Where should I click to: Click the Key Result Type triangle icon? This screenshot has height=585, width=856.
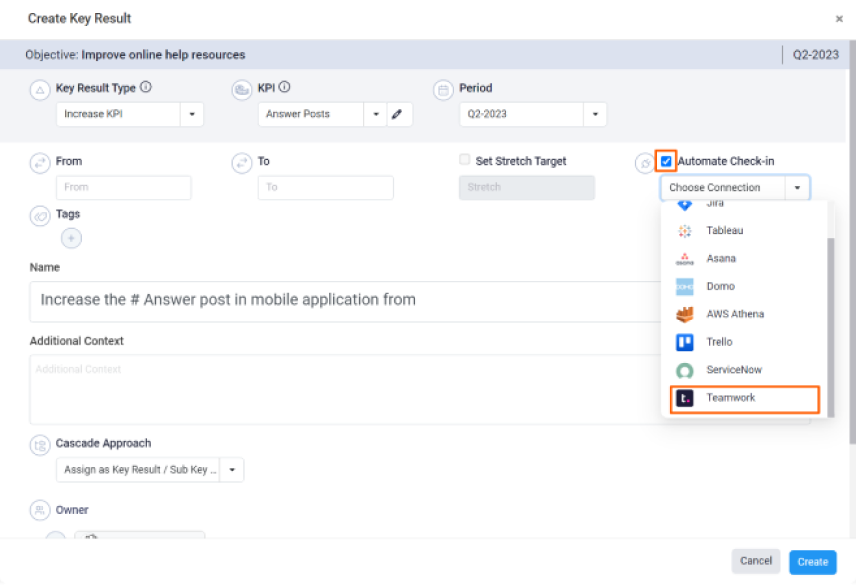[40, 90]
